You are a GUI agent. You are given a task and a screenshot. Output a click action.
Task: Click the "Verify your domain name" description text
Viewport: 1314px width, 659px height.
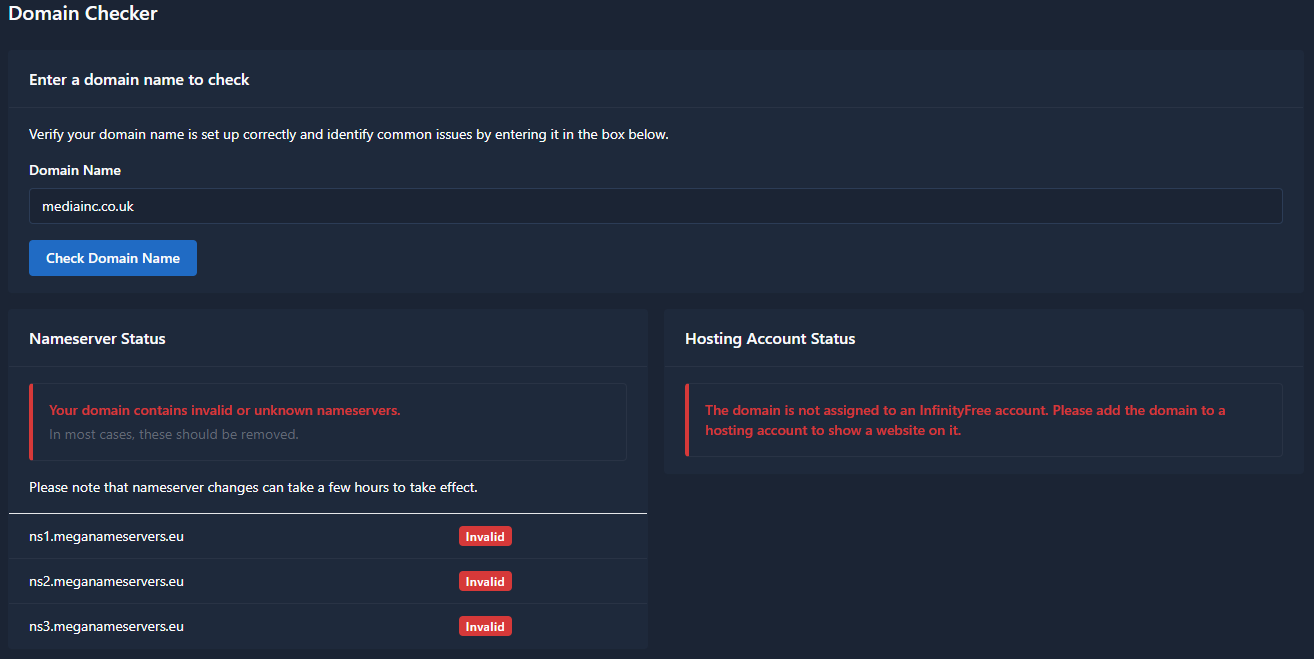coord(348,134)
